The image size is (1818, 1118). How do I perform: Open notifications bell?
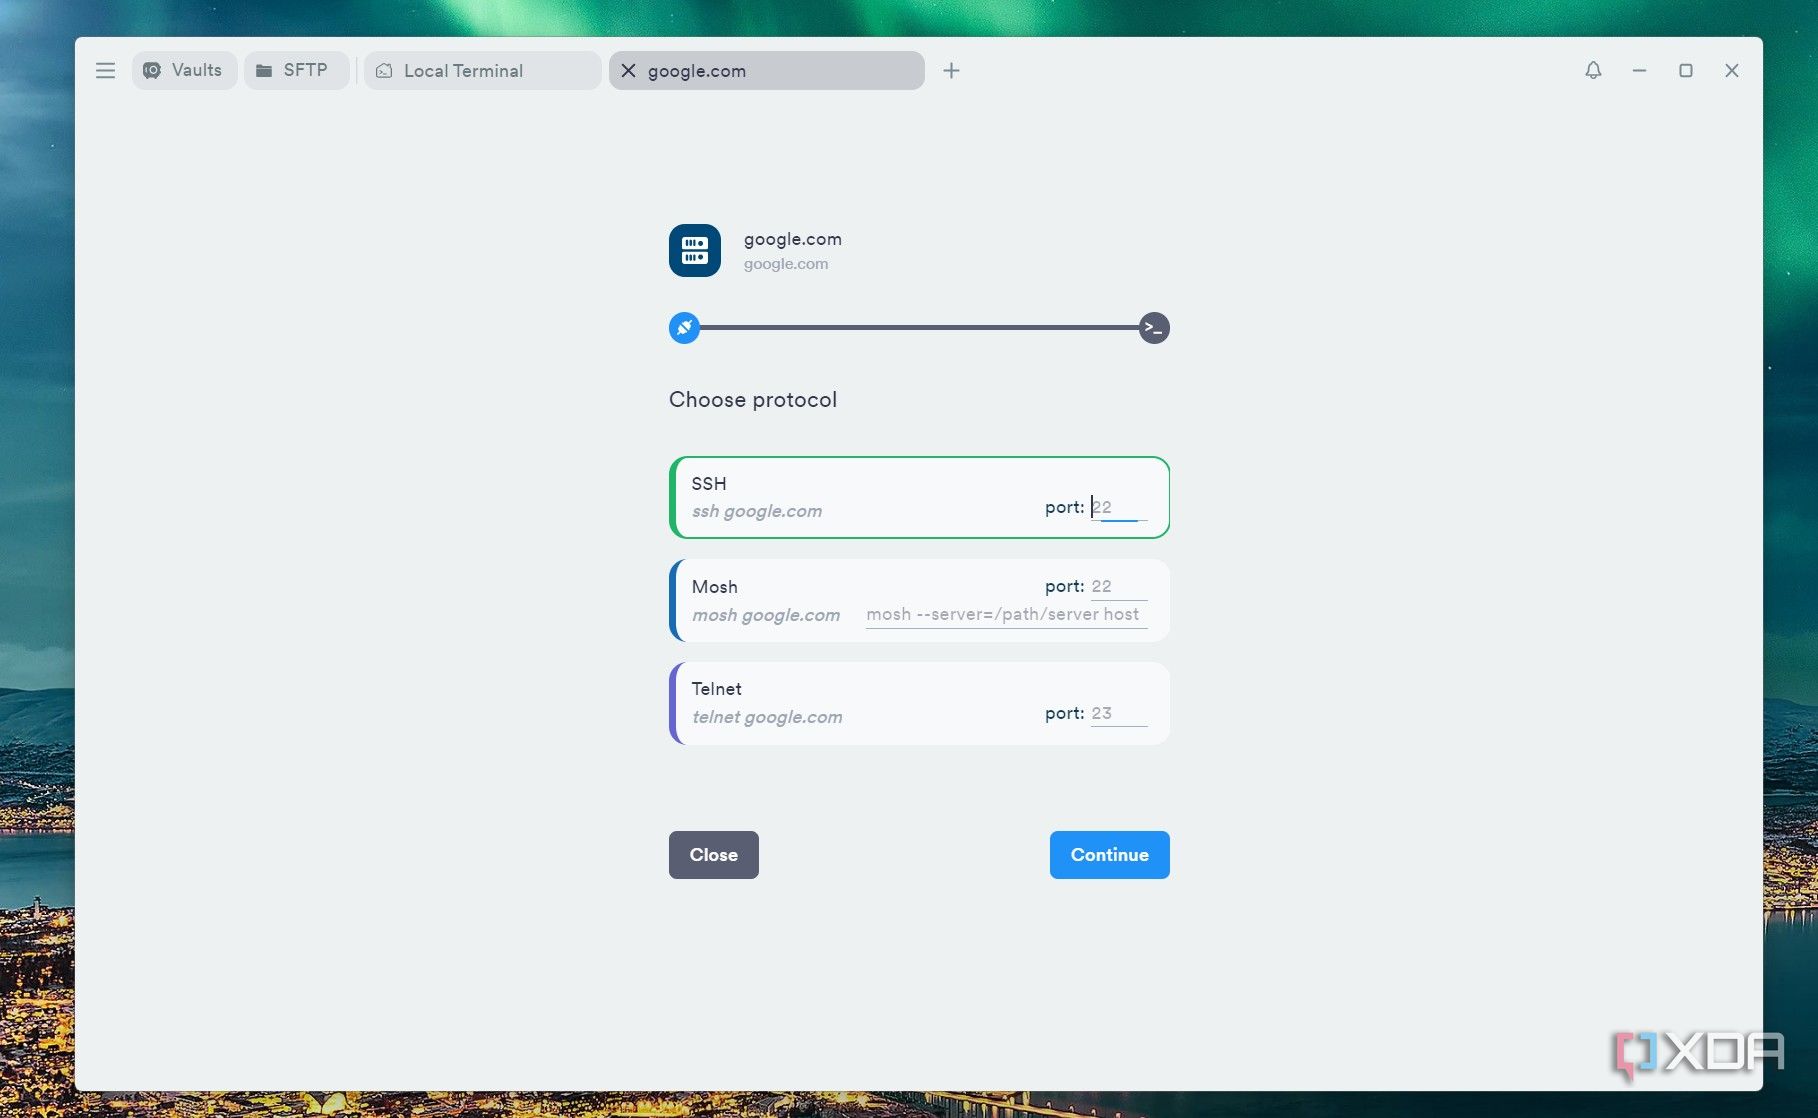[1593, 71]
